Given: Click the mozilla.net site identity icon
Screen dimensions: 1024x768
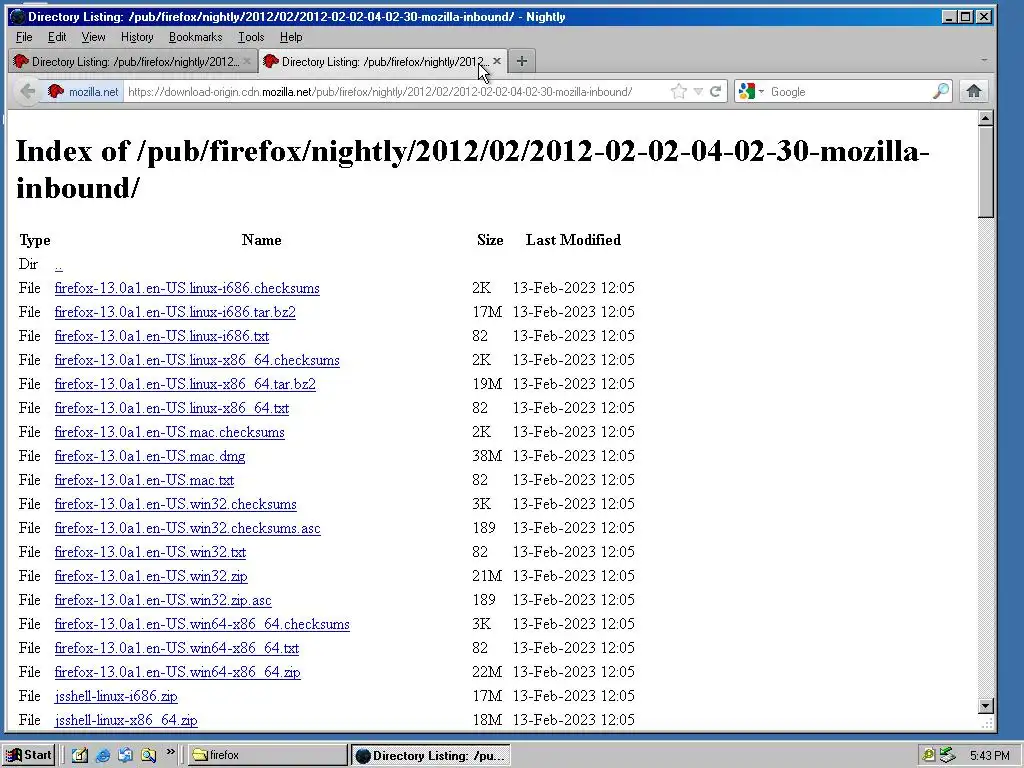Looking at the screenshot, I should pos(56,91).
